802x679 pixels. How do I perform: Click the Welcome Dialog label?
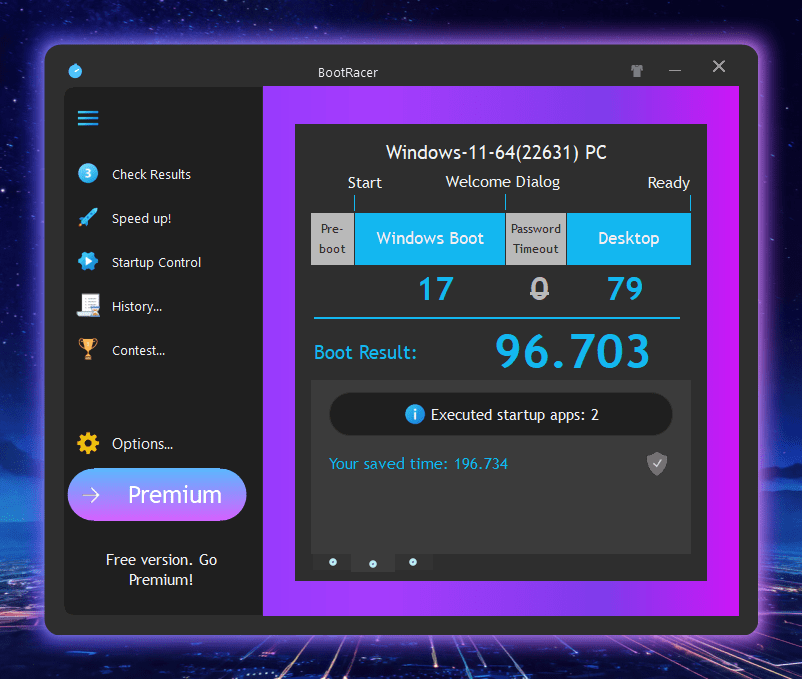[x=503, y=182]
